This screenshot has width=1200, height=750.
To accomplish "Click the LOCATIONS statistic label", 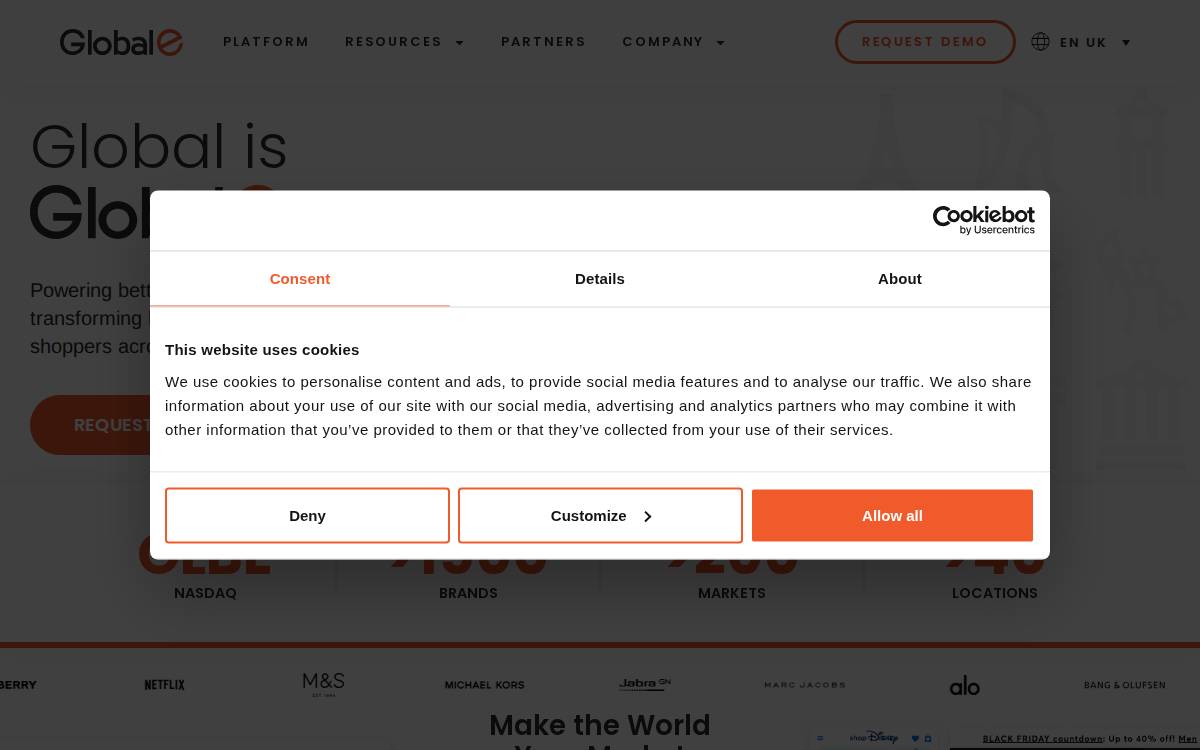I will pyautogui.click(x=995, y=593).
